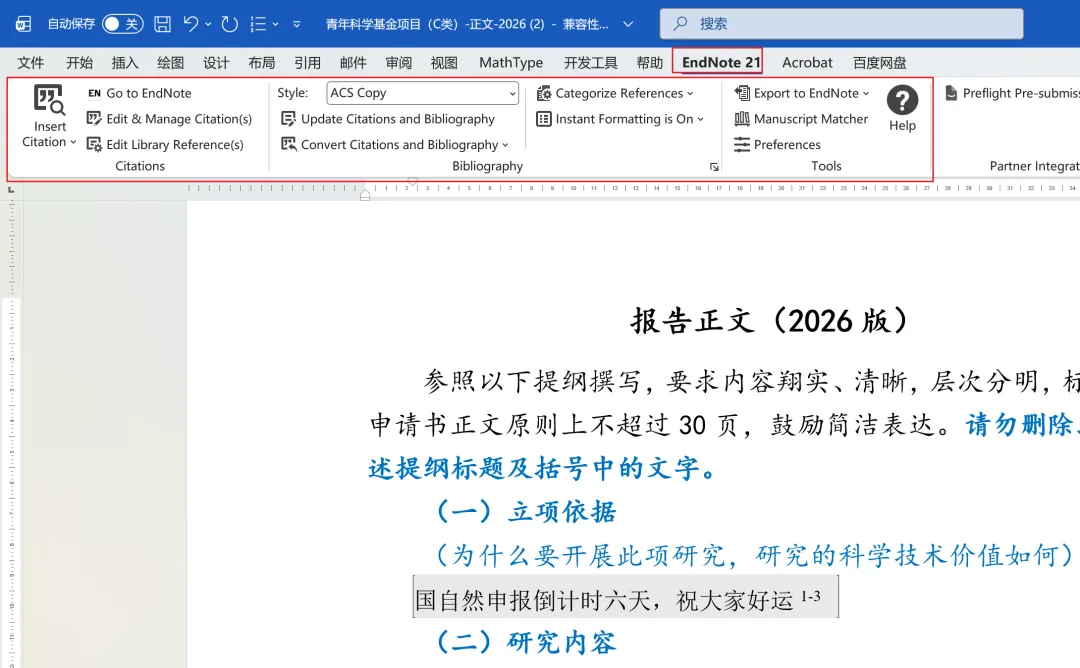The width and height of the screenshot is (1080, 668).
Task: Click the first-line indent ruler marker
Action: (412, 182)
